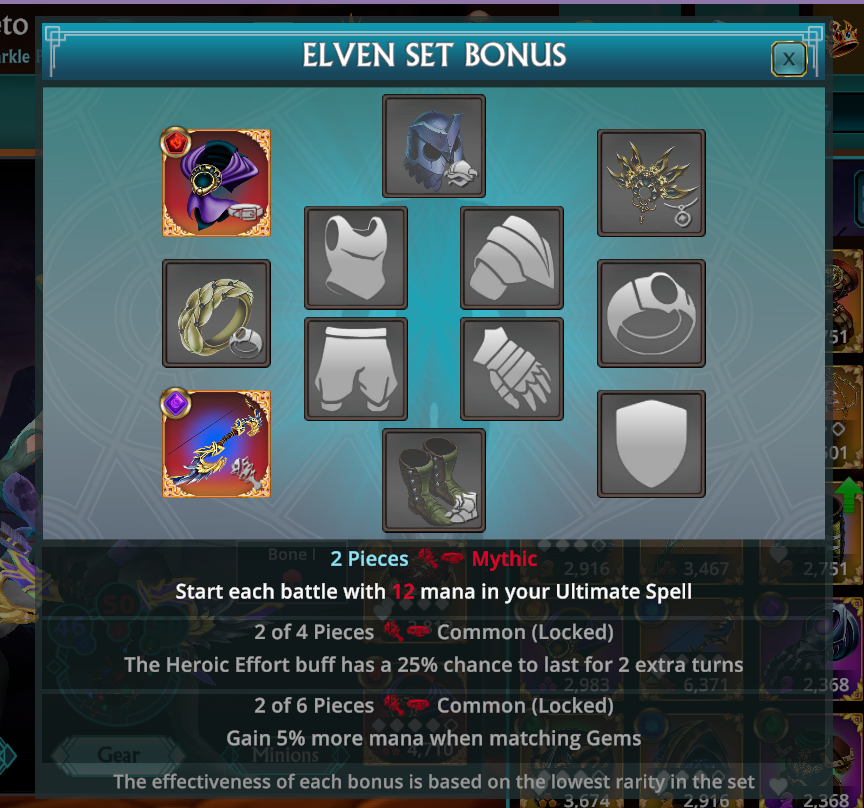Select the Mythic elven bow weapon slot
The width and height of the screenshot is (864, 808).
tap(217, 444)
